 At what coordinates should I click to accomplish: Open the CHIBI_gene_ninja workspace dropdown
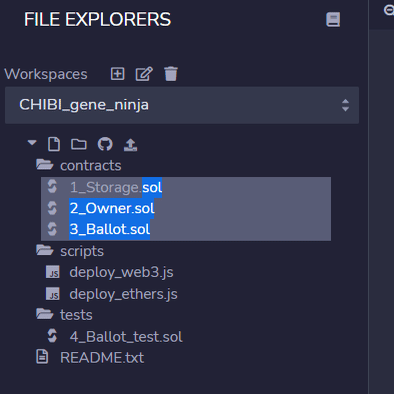pos(182,105)
